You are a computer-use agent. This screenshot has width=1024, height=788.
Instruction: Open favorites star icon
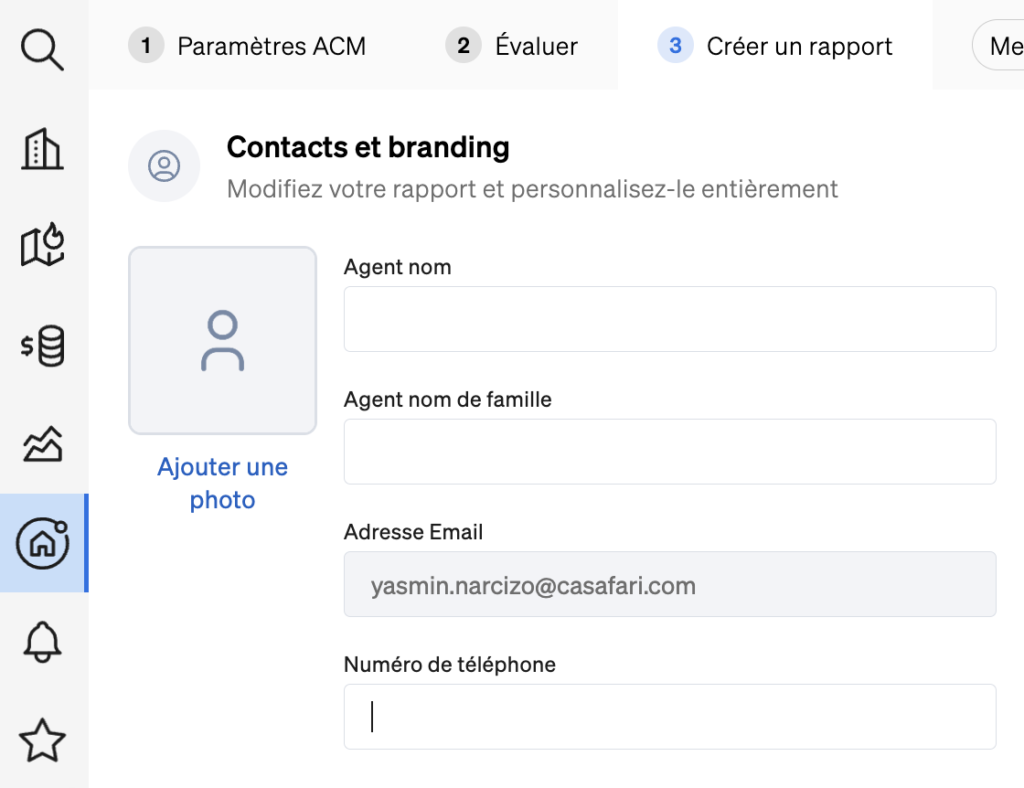[42, 740]
